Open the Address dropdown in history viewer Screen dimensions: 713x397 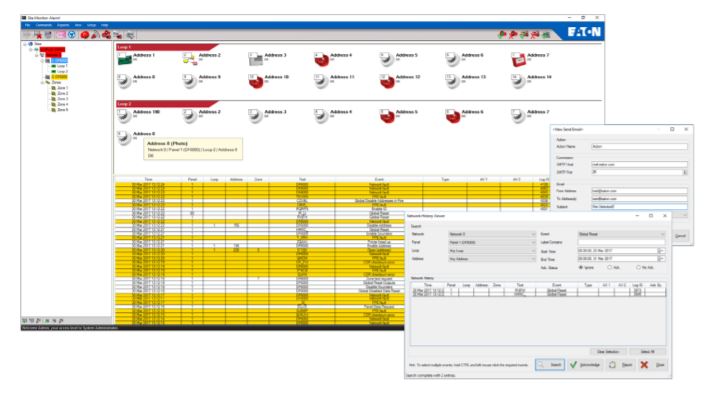[492, 259]
